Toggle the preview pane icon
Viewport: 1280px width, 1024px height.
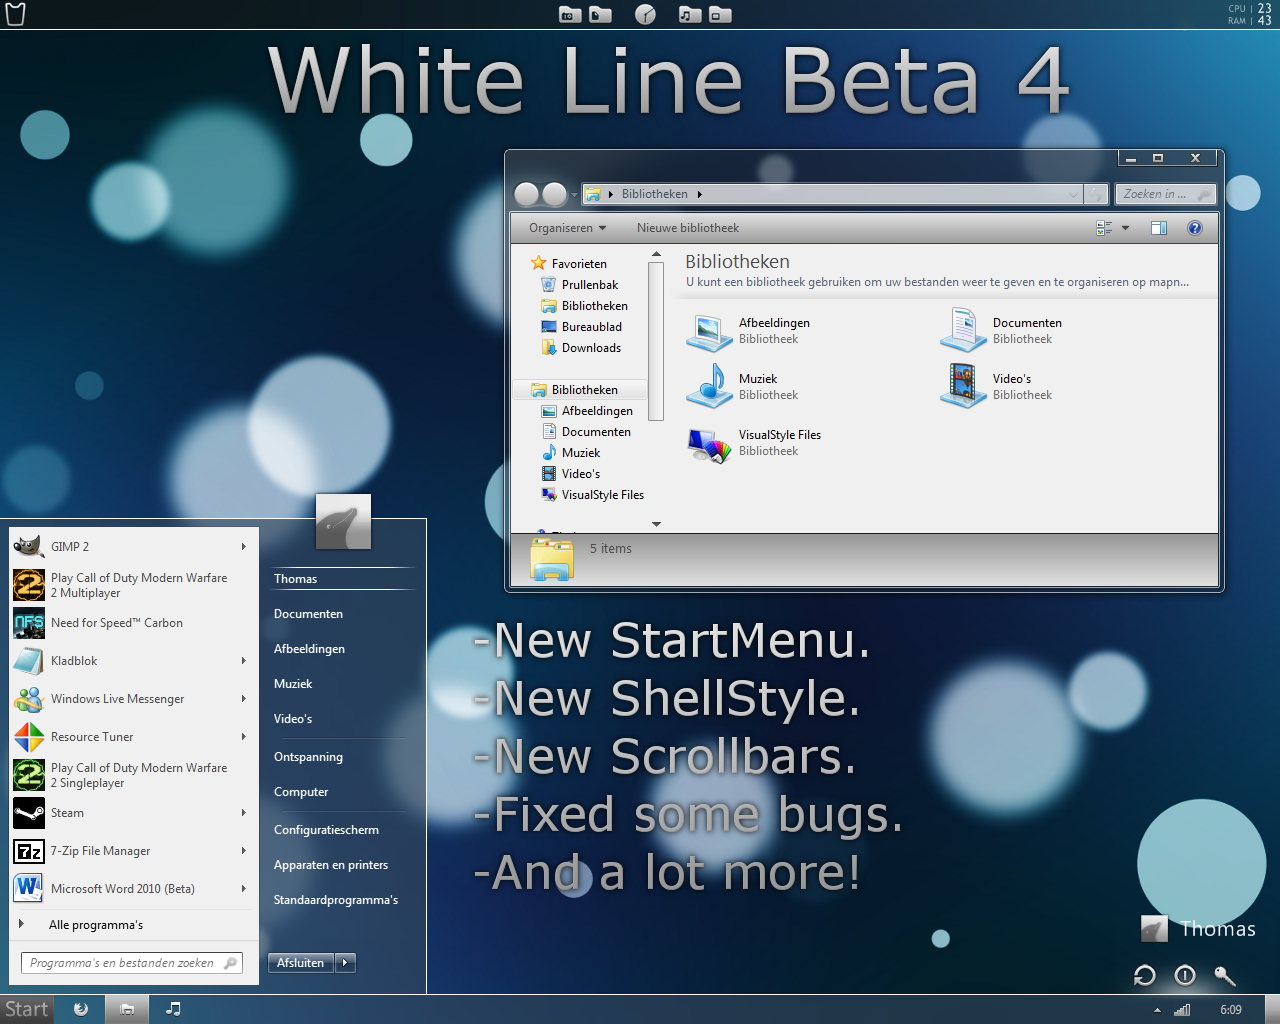[x=1159, y=228]
